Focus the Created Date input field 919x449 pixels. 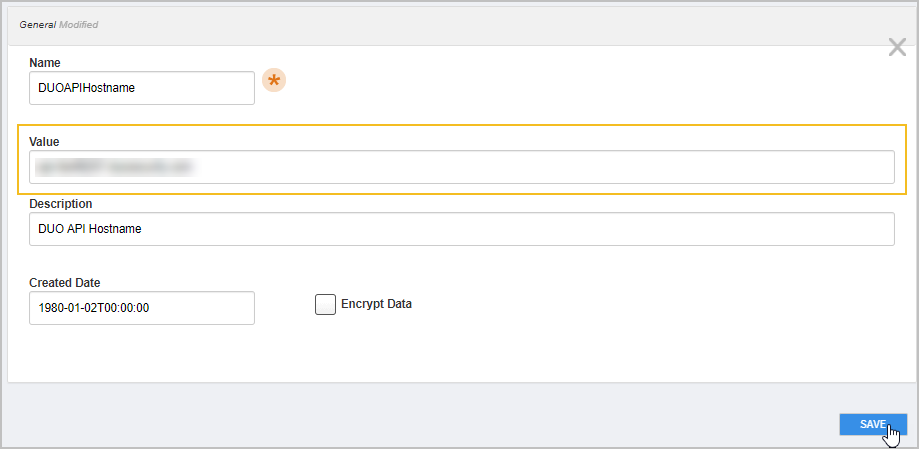142,308
